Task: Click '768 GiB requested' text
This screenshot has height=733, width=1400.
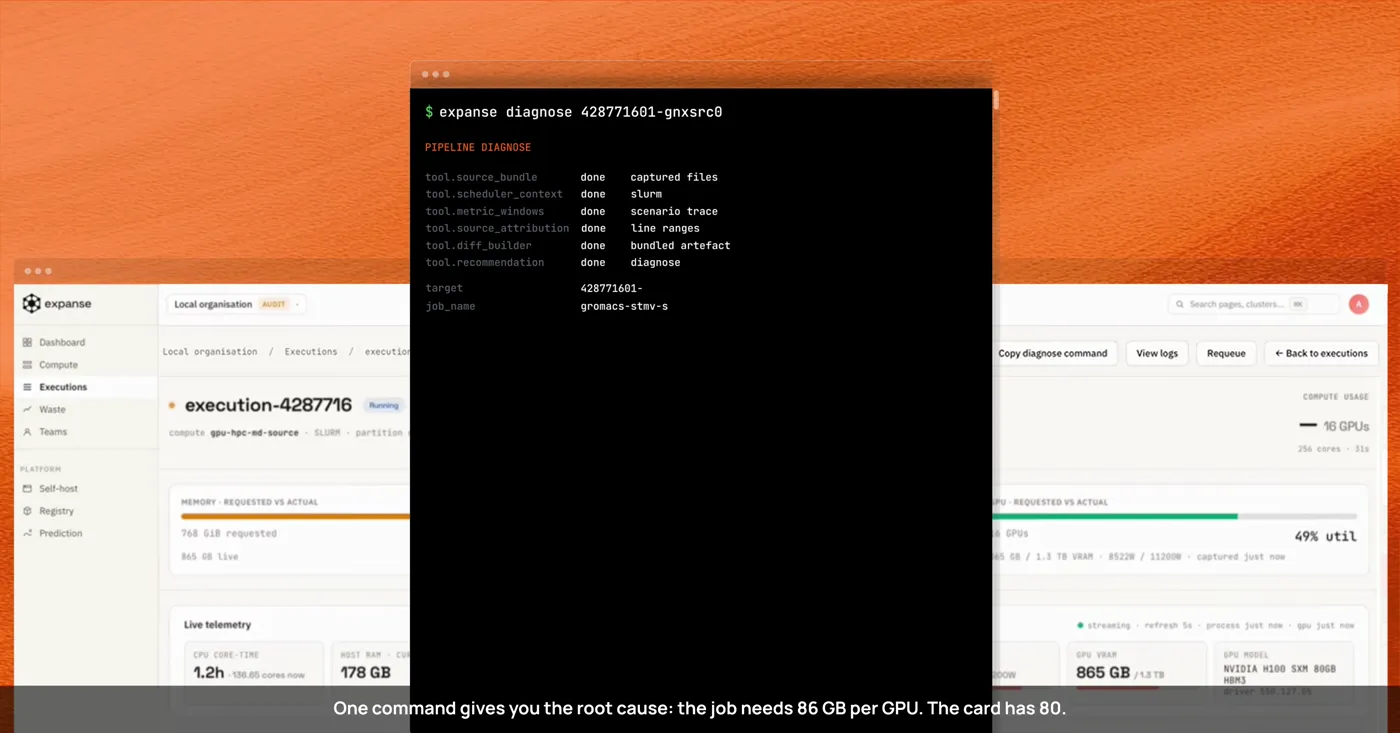Action: pyautogui.click(x=229, y=533)
